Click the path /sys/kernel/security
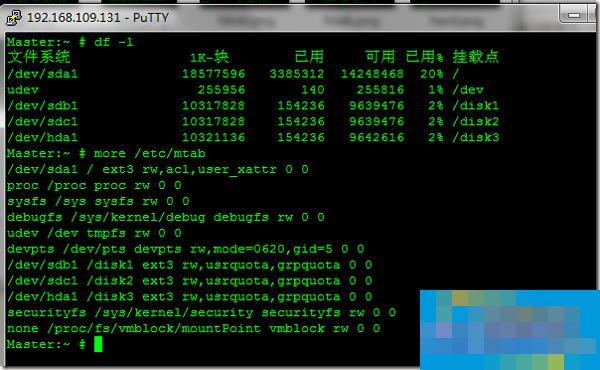The width and height of the screenshot is (600, 370). 174,313
